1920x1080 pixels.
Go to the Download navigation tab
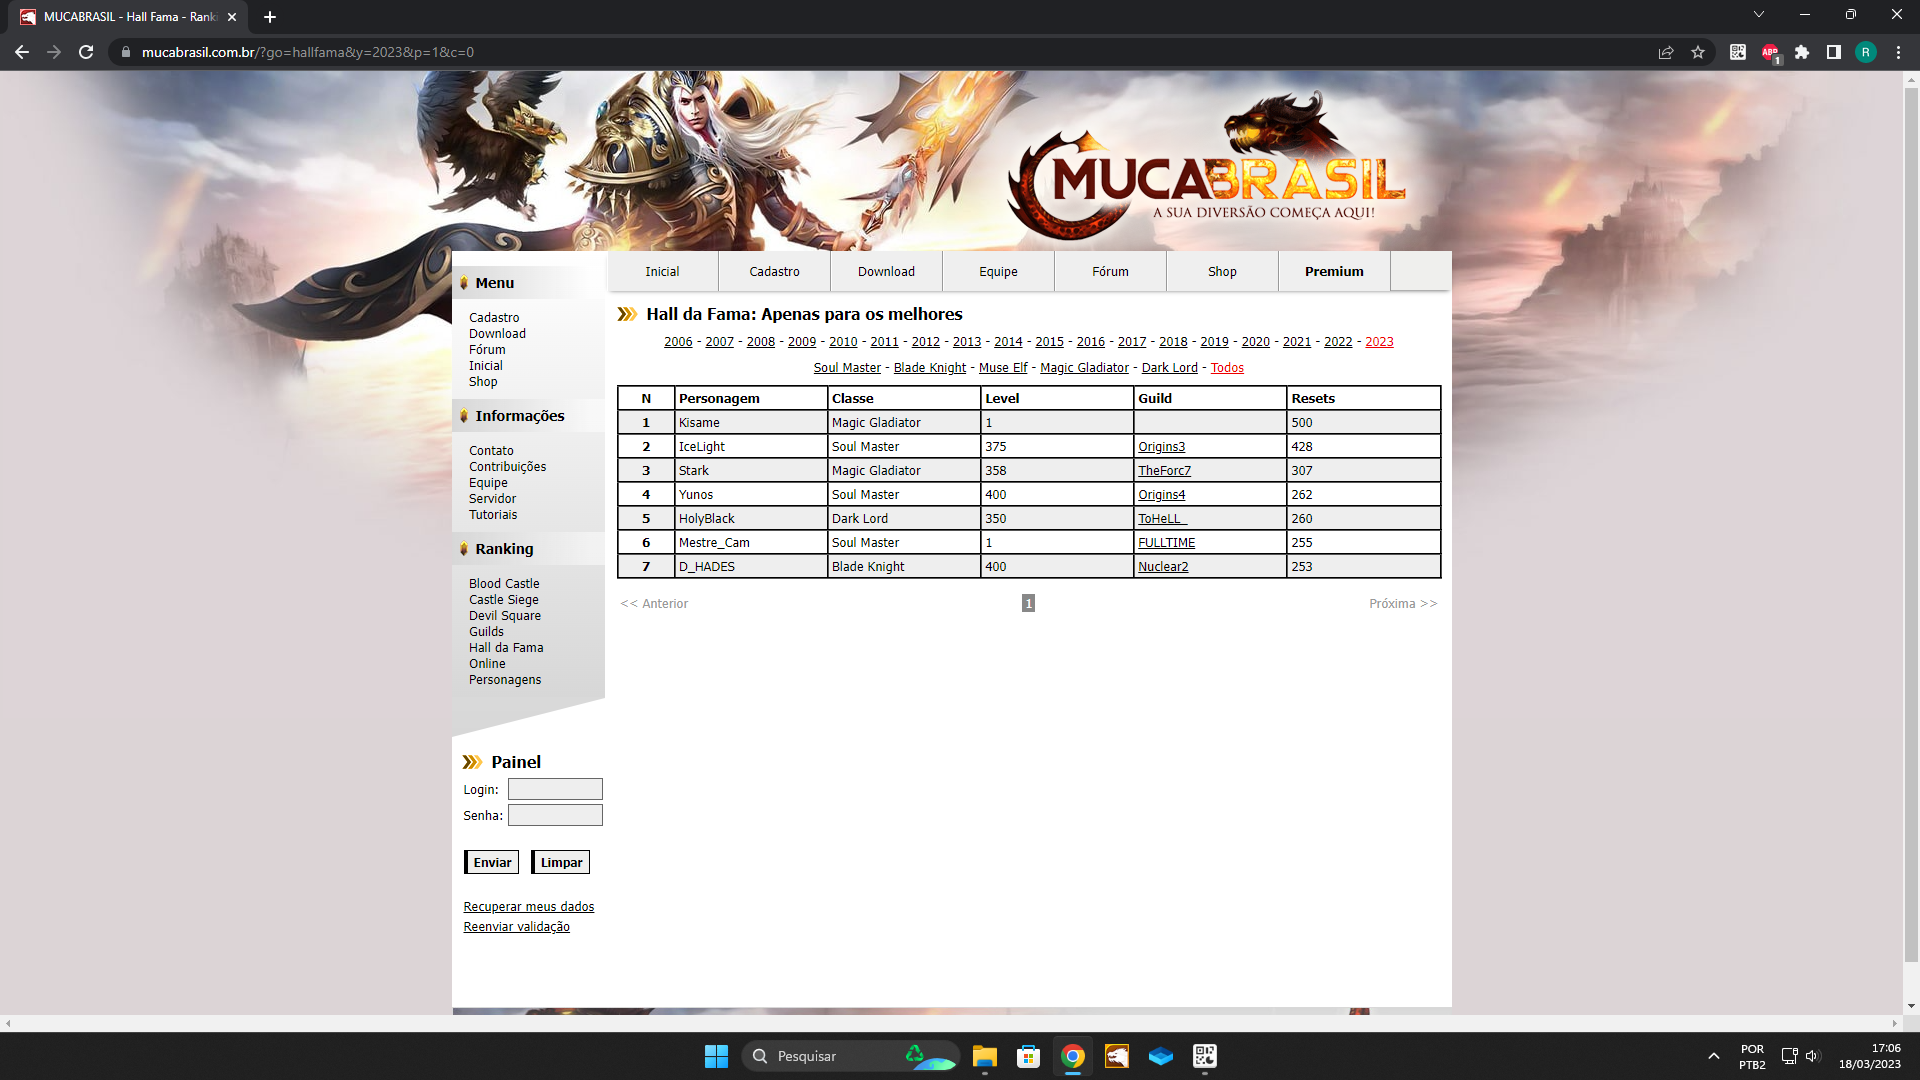[x=885, y=271]
